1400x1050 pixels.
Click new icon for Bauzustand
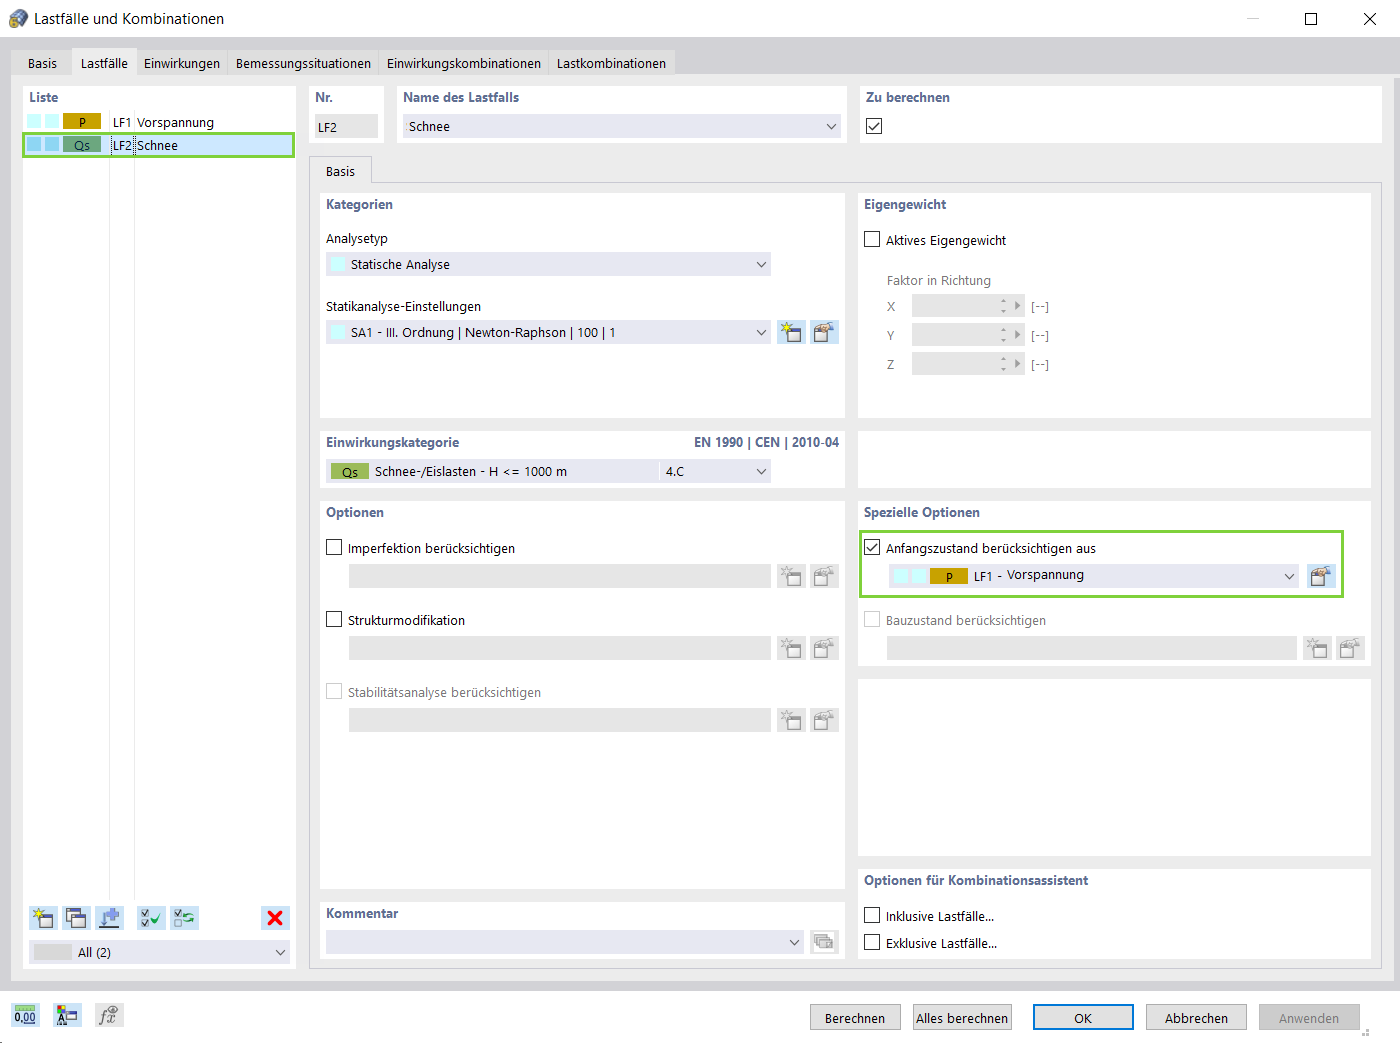click(x=1317, y=648)
